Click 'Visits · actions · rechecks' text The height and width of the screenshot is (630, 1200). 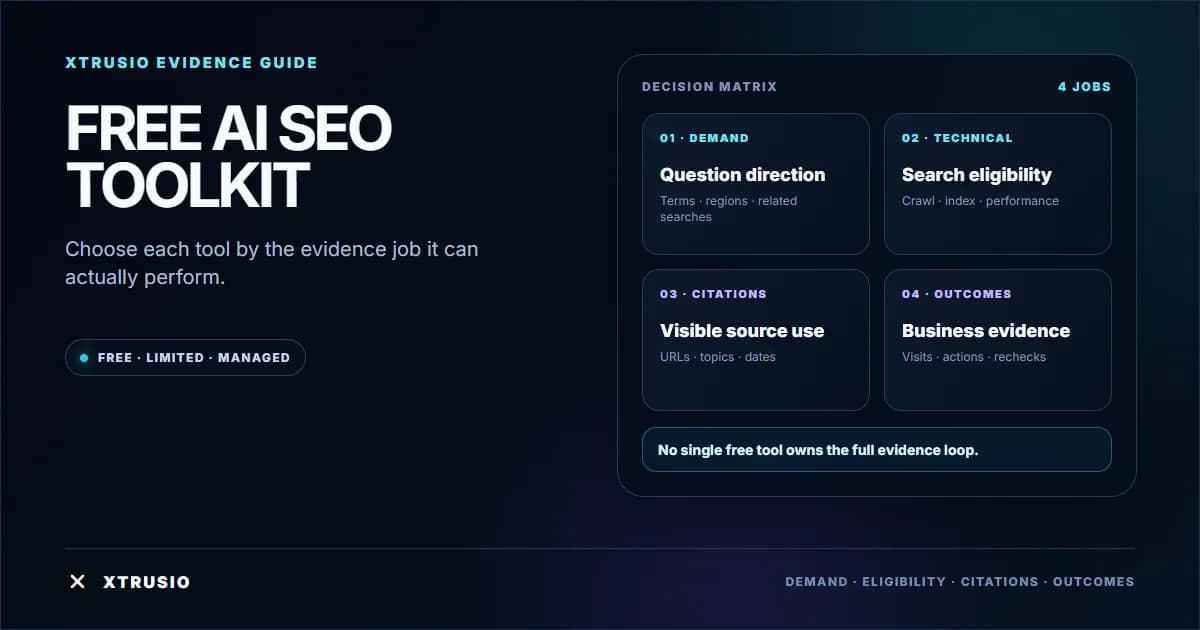point(974,357)
